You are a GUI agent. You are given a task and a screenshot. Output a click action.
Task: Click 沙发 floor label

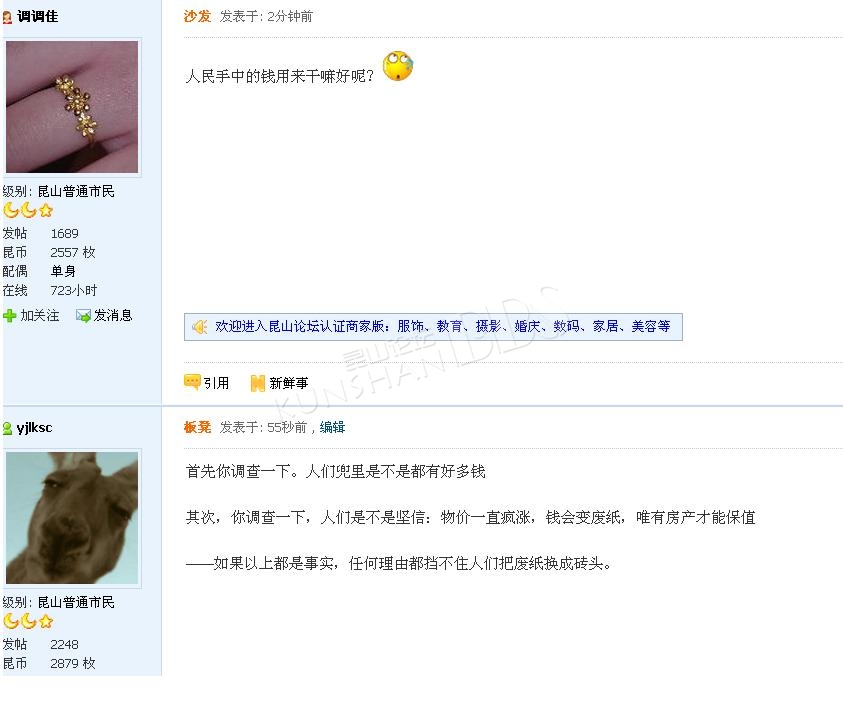[x=197, y=17]
